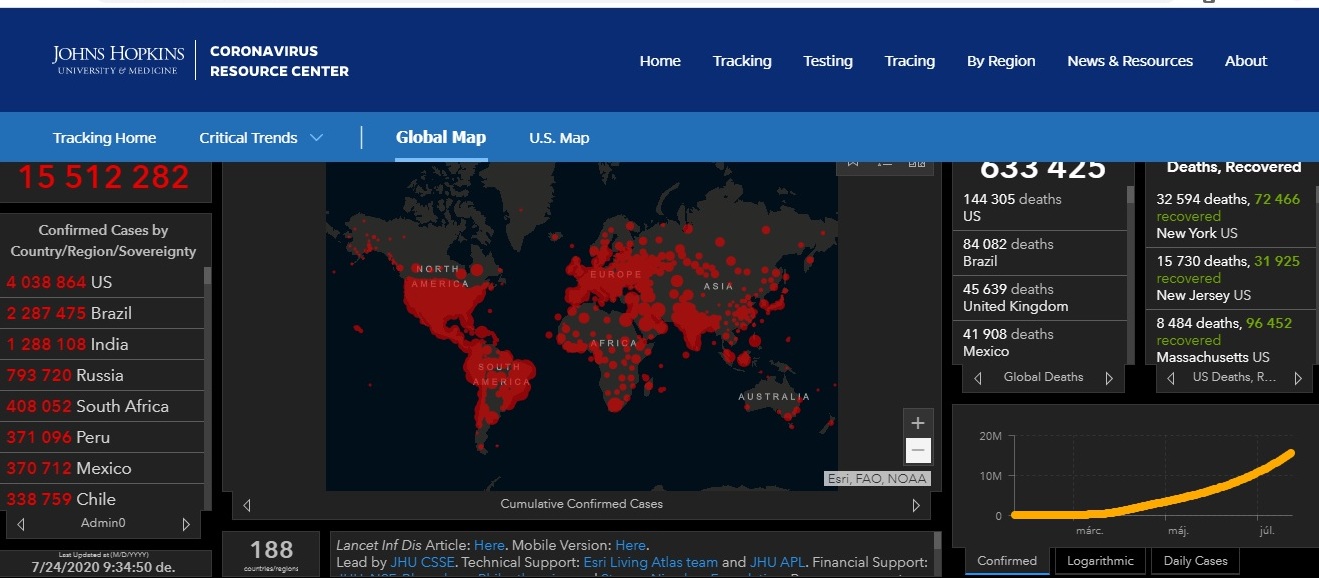
Task: Click the Cumulative Confirmed Cases map label
Action: (x=581, y=504)
